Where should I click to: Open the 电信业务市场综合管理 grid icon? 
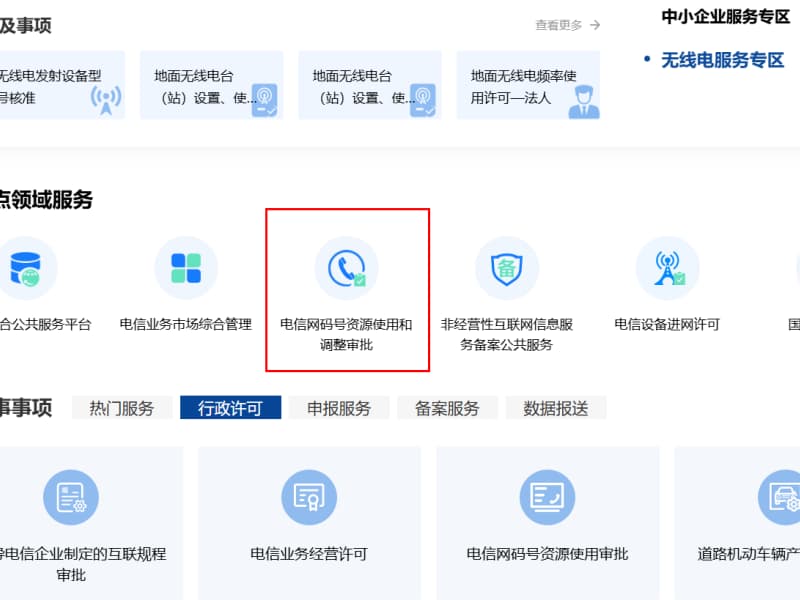click(186, 268)
